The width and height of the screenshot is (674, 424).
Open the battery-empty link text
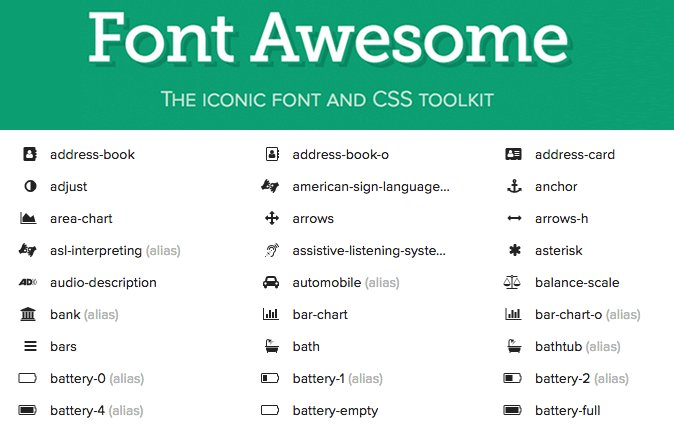(335, 411)
